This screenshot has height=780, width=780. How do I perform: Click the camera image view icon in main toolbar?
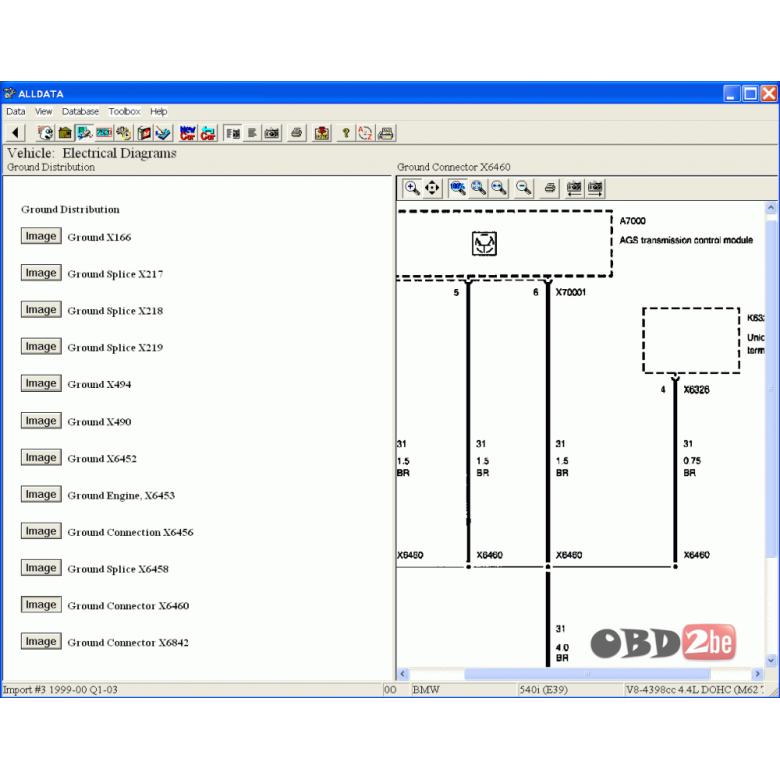[x=272, y=133]
